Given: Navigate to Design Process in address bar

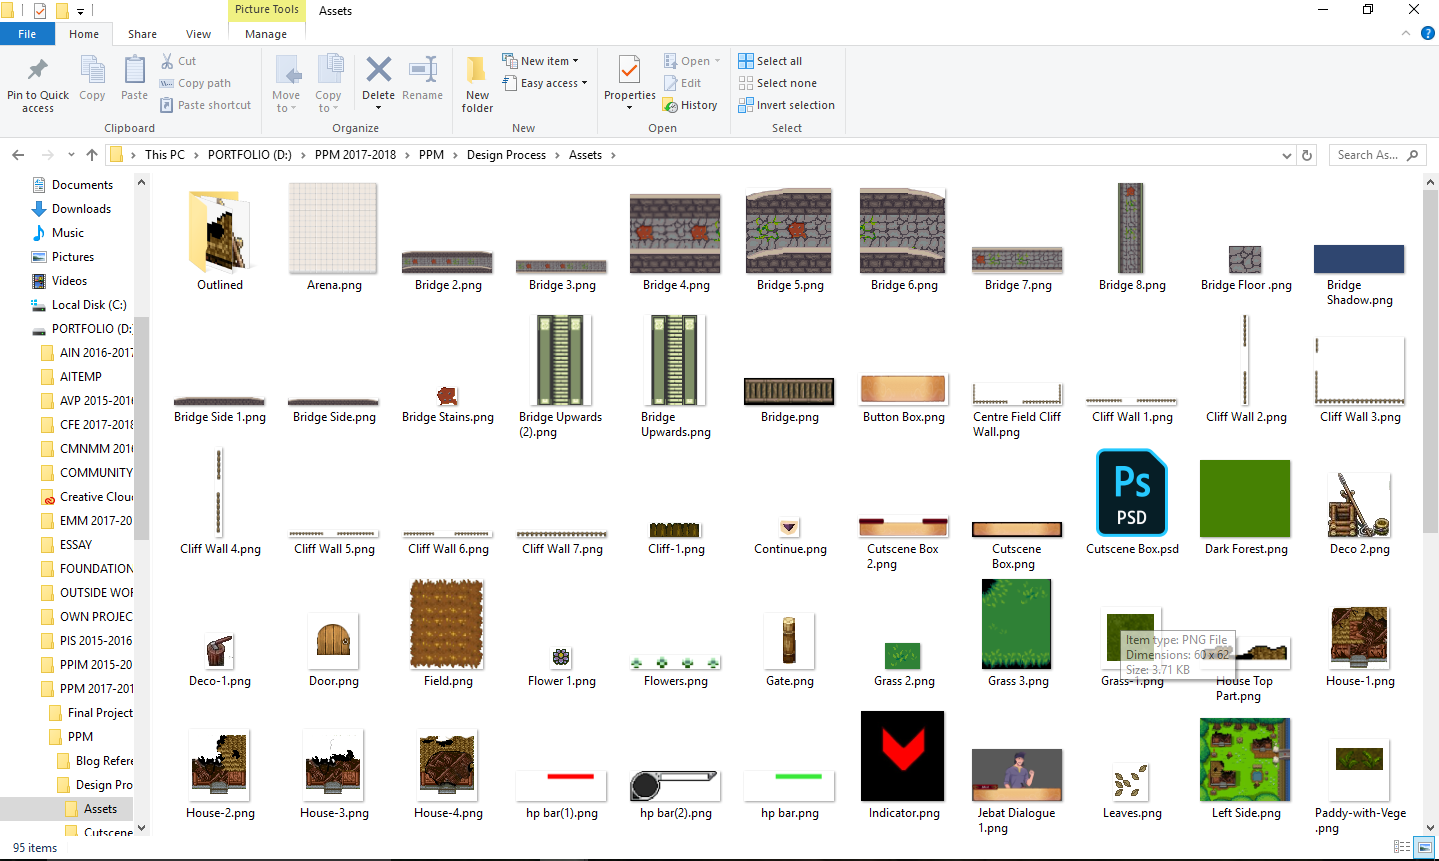Looking at the screenshot, I should tap(506, 155).
